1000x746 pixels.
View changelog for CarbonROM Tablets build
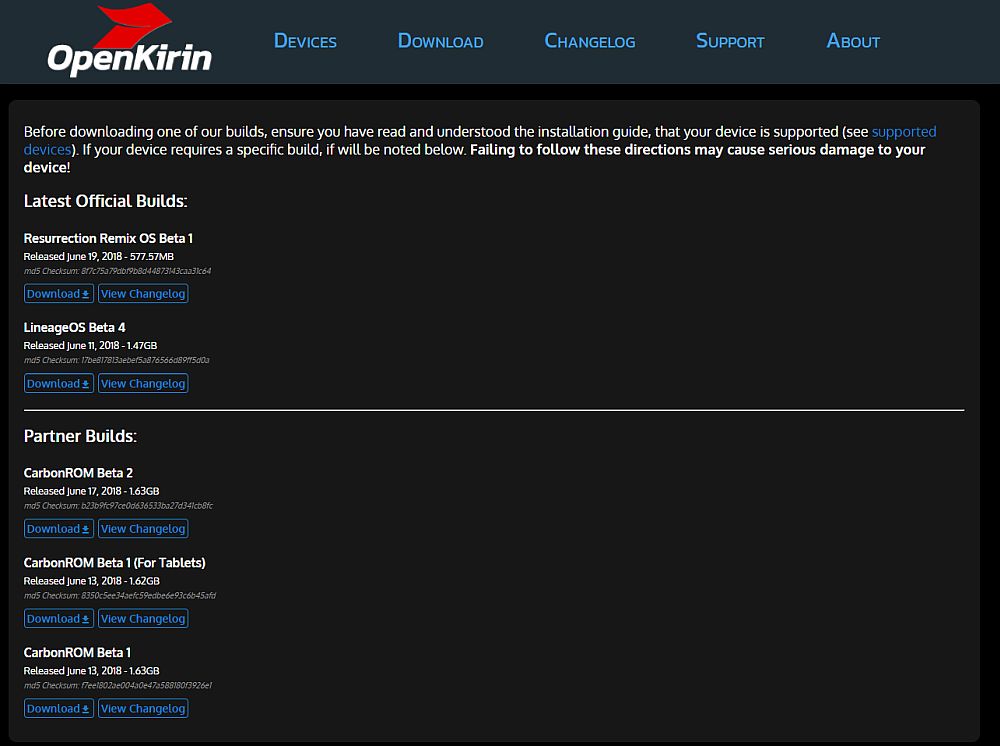point(143,618)
